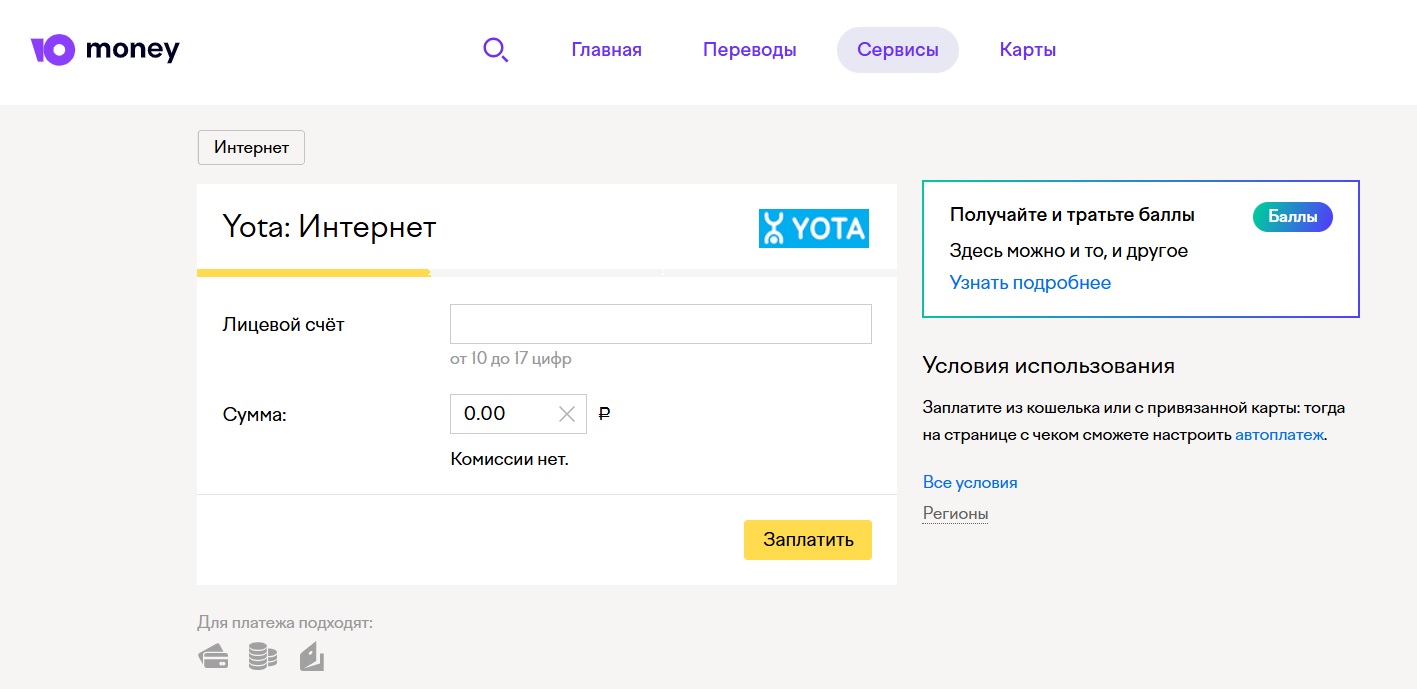Open the Узнать подробнее link
The image size is (1417, 689).
click(x=1030, y=283)
